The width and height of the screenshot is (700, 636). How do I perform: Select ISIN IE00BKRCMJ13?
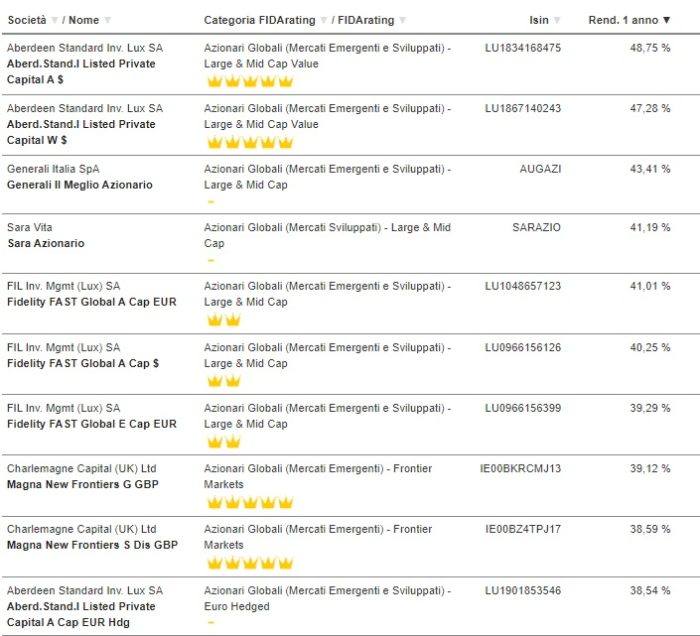point(520,469)
